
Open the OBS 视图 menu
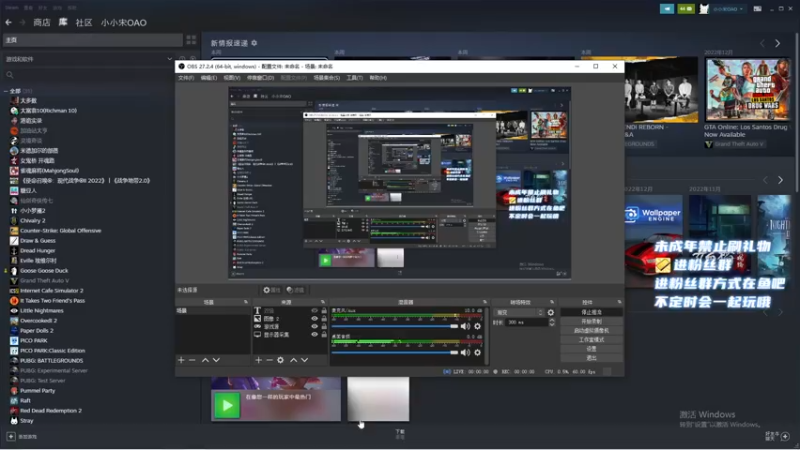tap(231, 78)
